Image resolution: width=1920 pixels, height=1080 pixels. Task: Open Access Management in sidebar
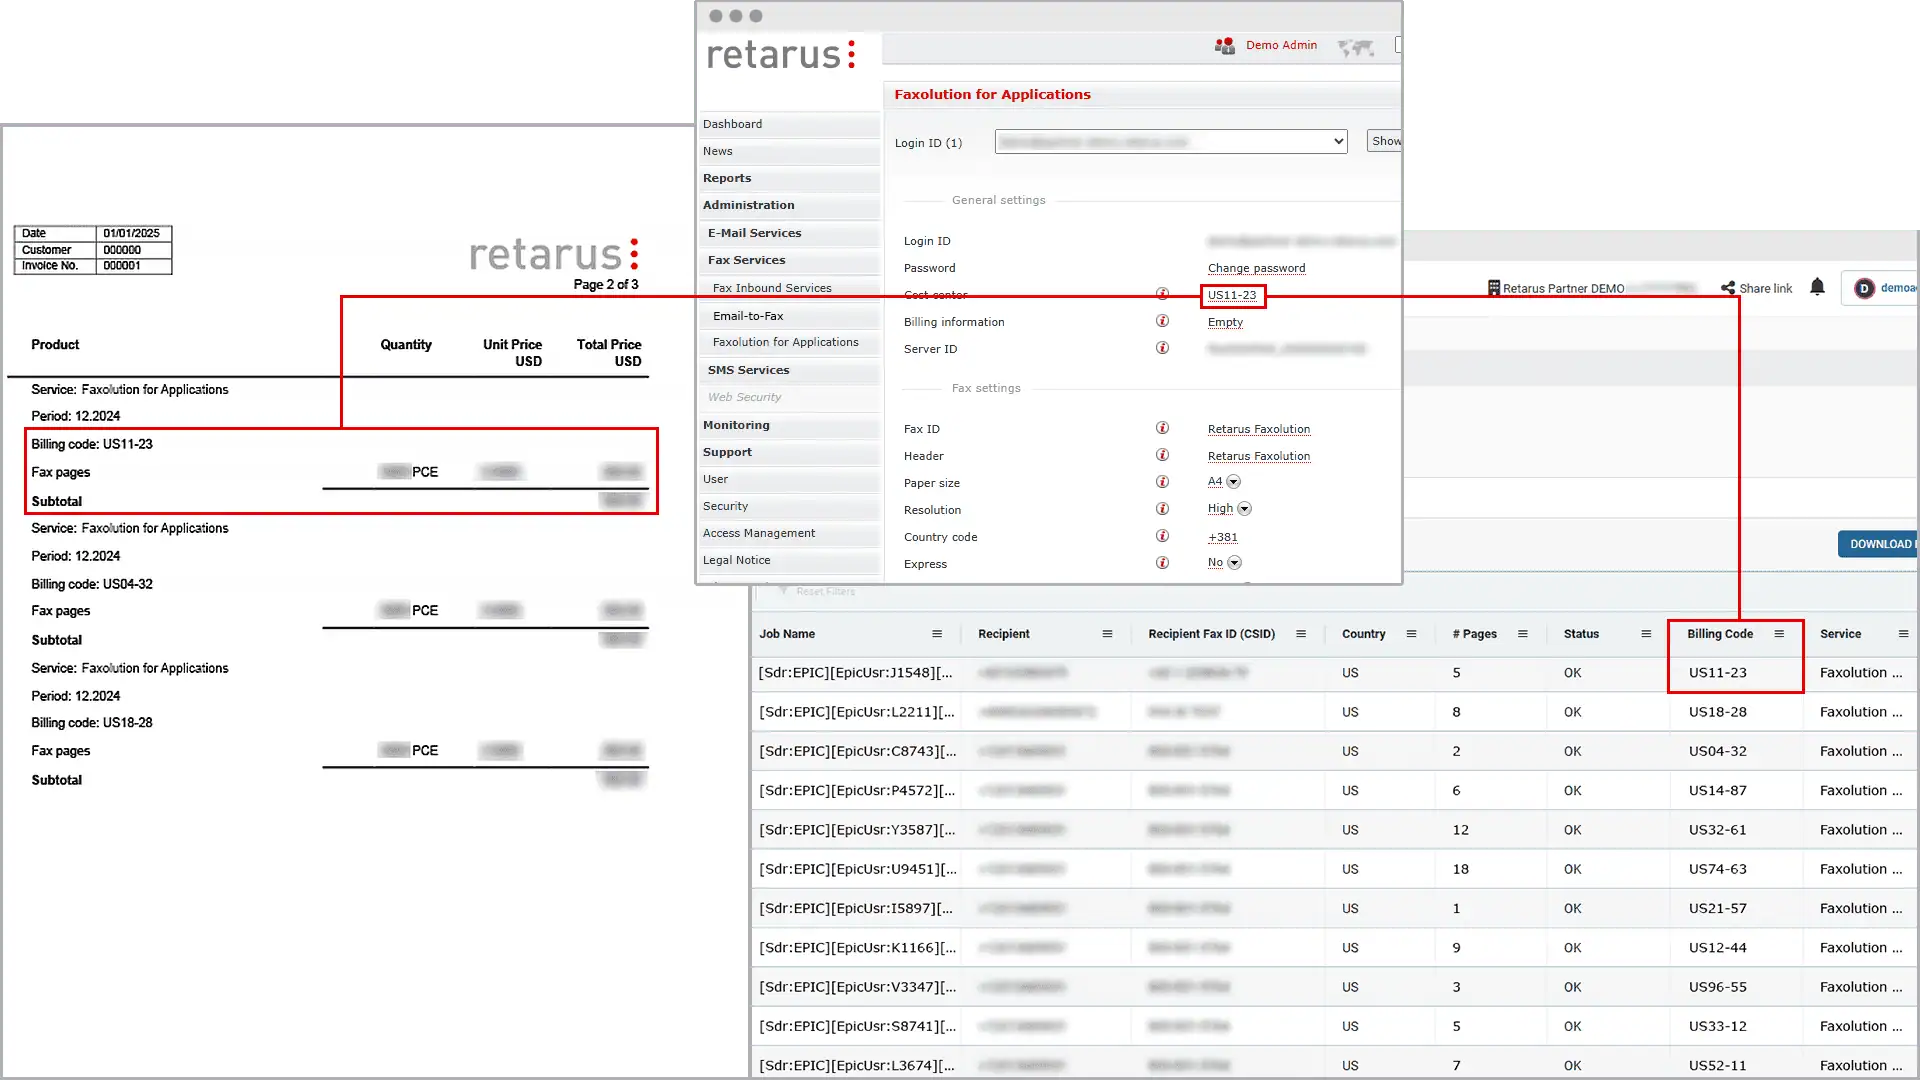790,533
